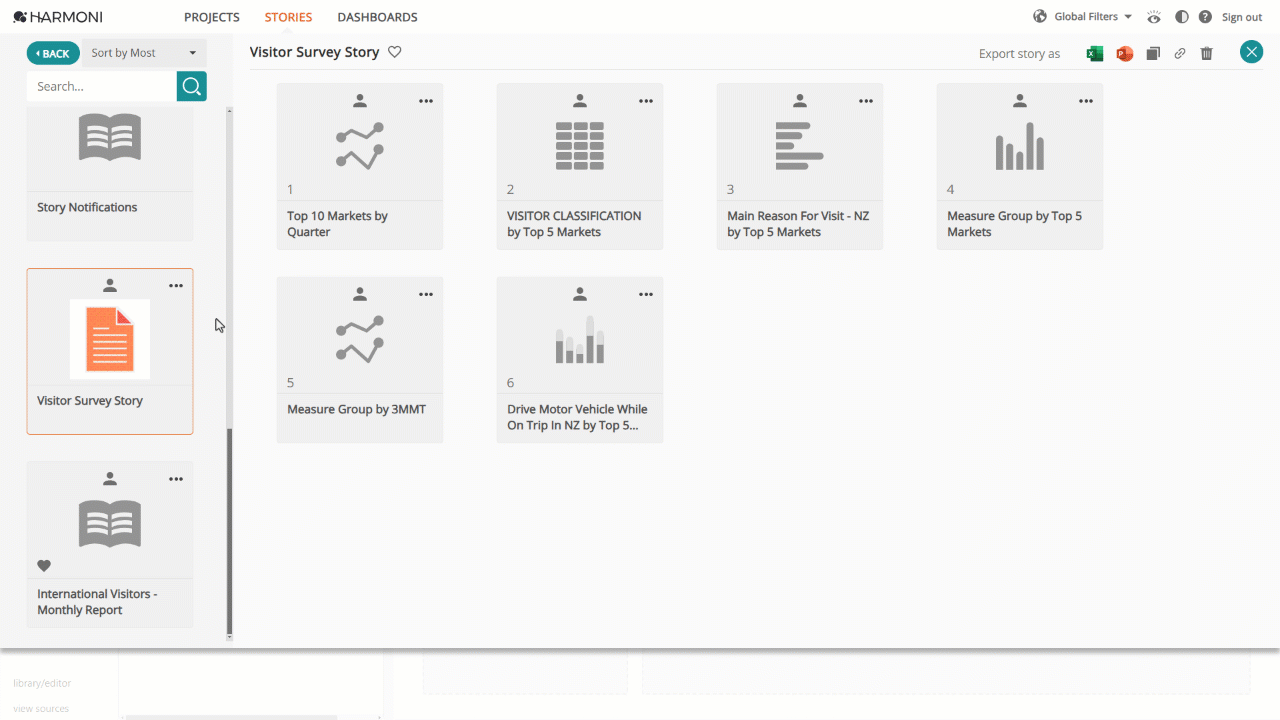The height and width of the screenshot is (720, 1280).
Task: Delete story using trash icon
Action: 1207,54
